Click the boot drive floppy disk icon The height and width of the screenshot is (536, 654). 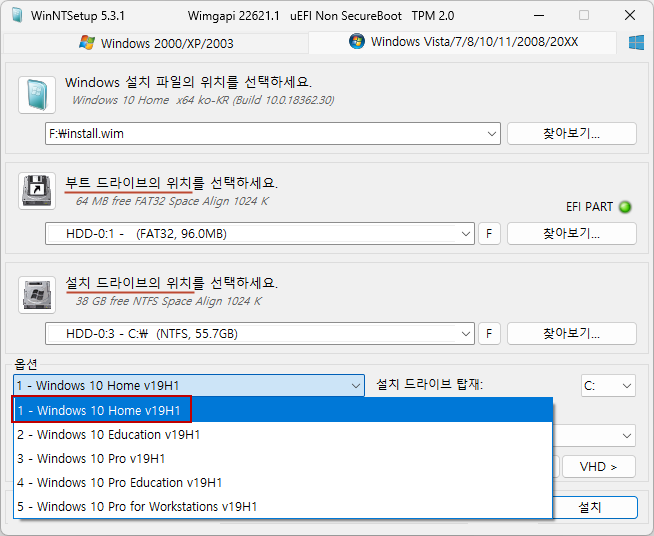click(x=37, y=191)
